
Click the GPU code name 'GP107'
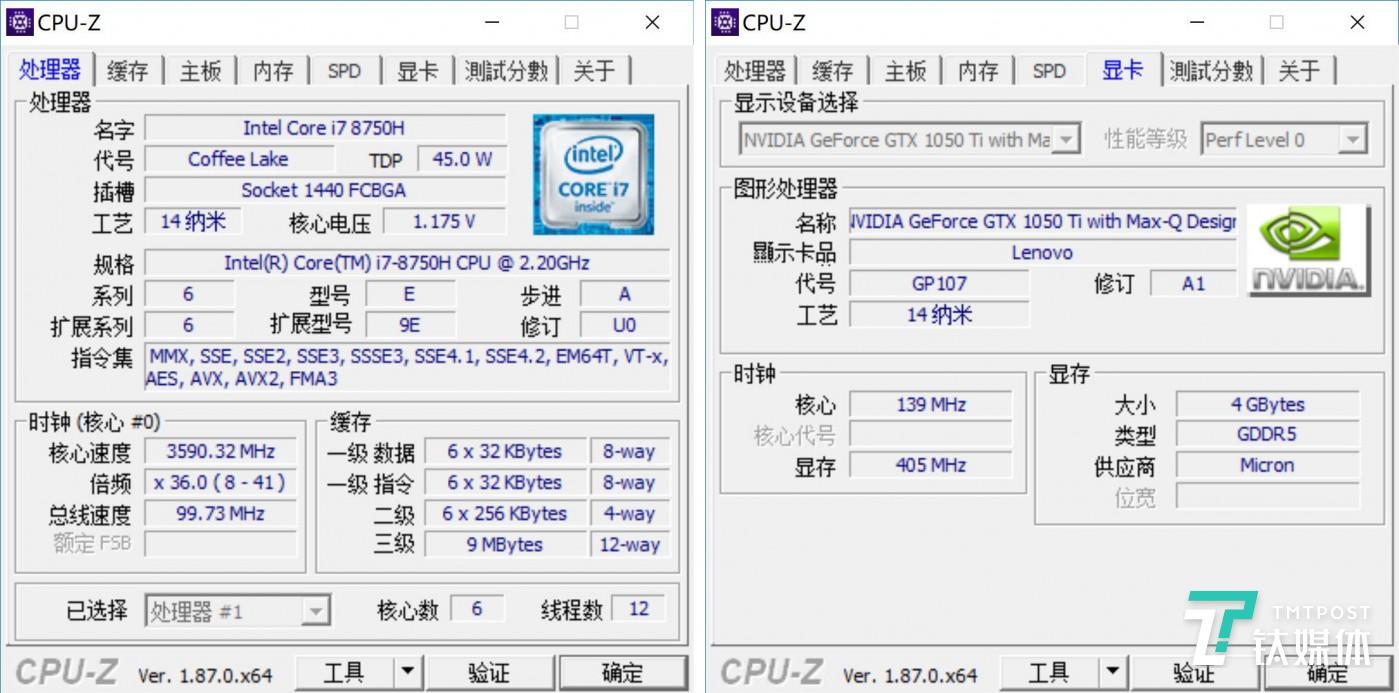pos(939,284)
